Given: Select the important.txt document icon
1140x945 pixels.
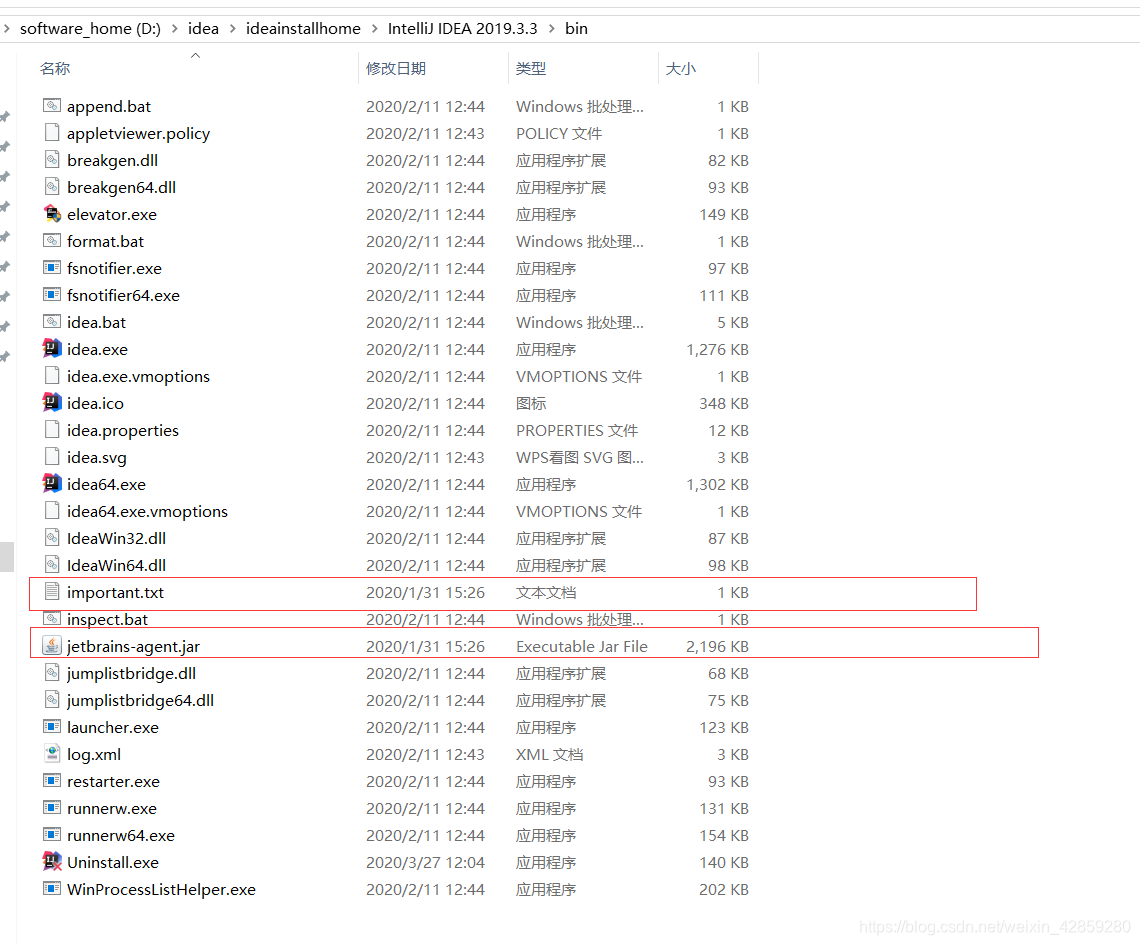Looking at the screenshot, I should [x=52, y=592].
